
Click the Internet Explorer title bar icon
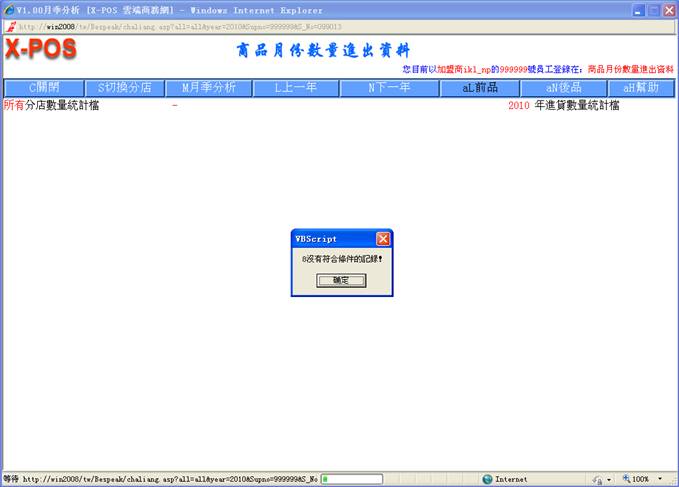point(9,9)
